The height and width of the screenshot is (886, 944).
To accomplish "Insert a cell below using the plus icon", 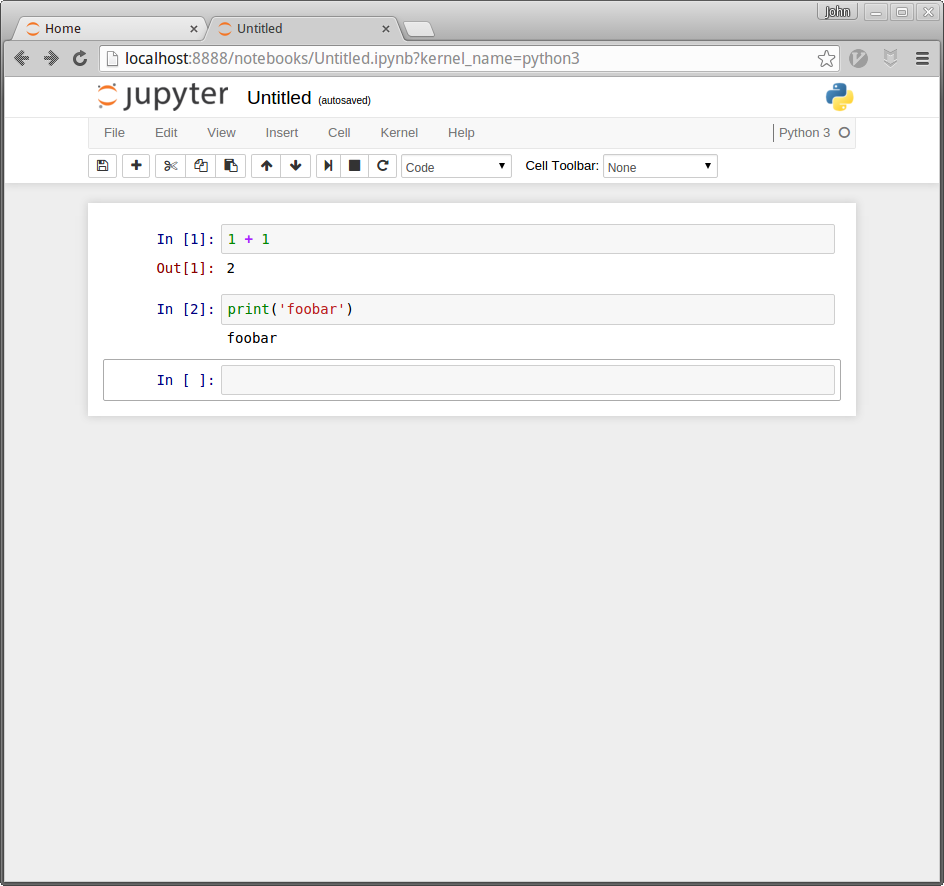I will 136,166.
